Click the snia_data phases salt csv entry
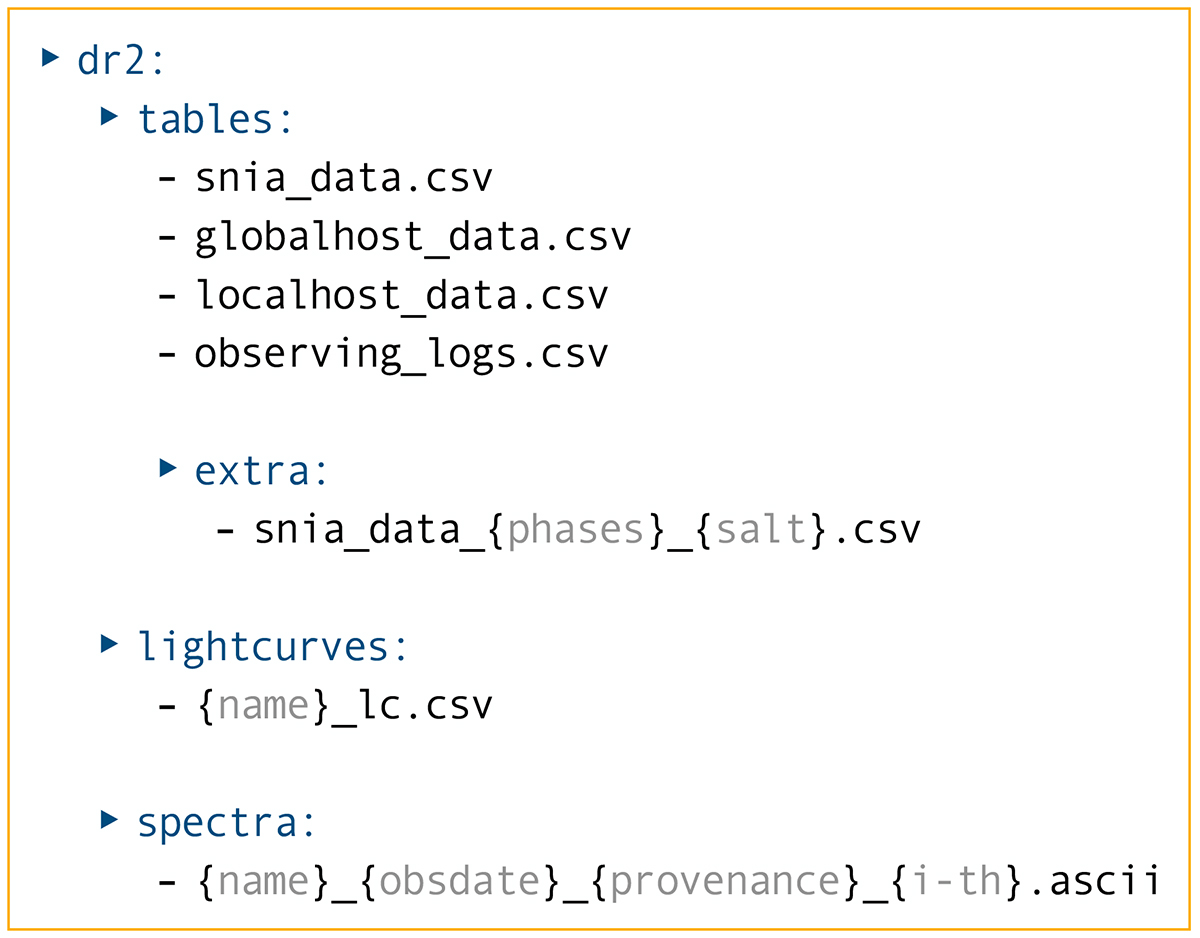This screenshot has width=1200, height=938. click(x=586, y=530)
